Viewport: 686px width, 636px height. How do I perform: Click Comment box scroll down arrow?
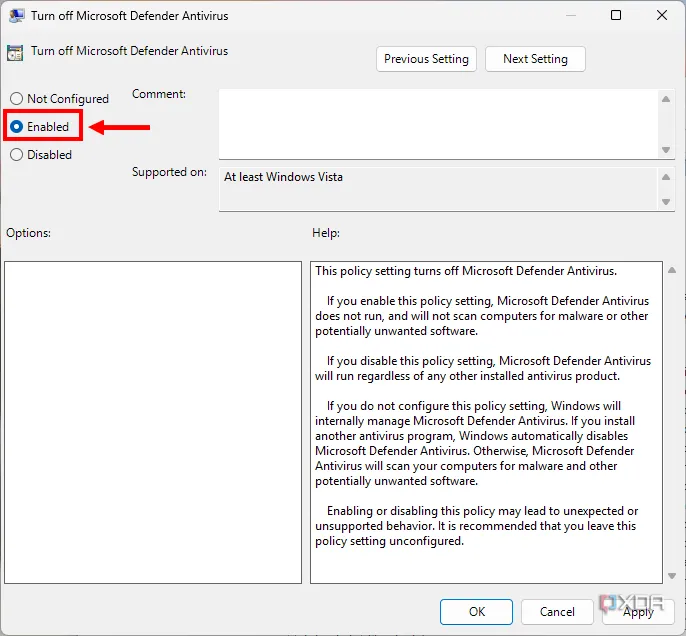pos(666,150)
